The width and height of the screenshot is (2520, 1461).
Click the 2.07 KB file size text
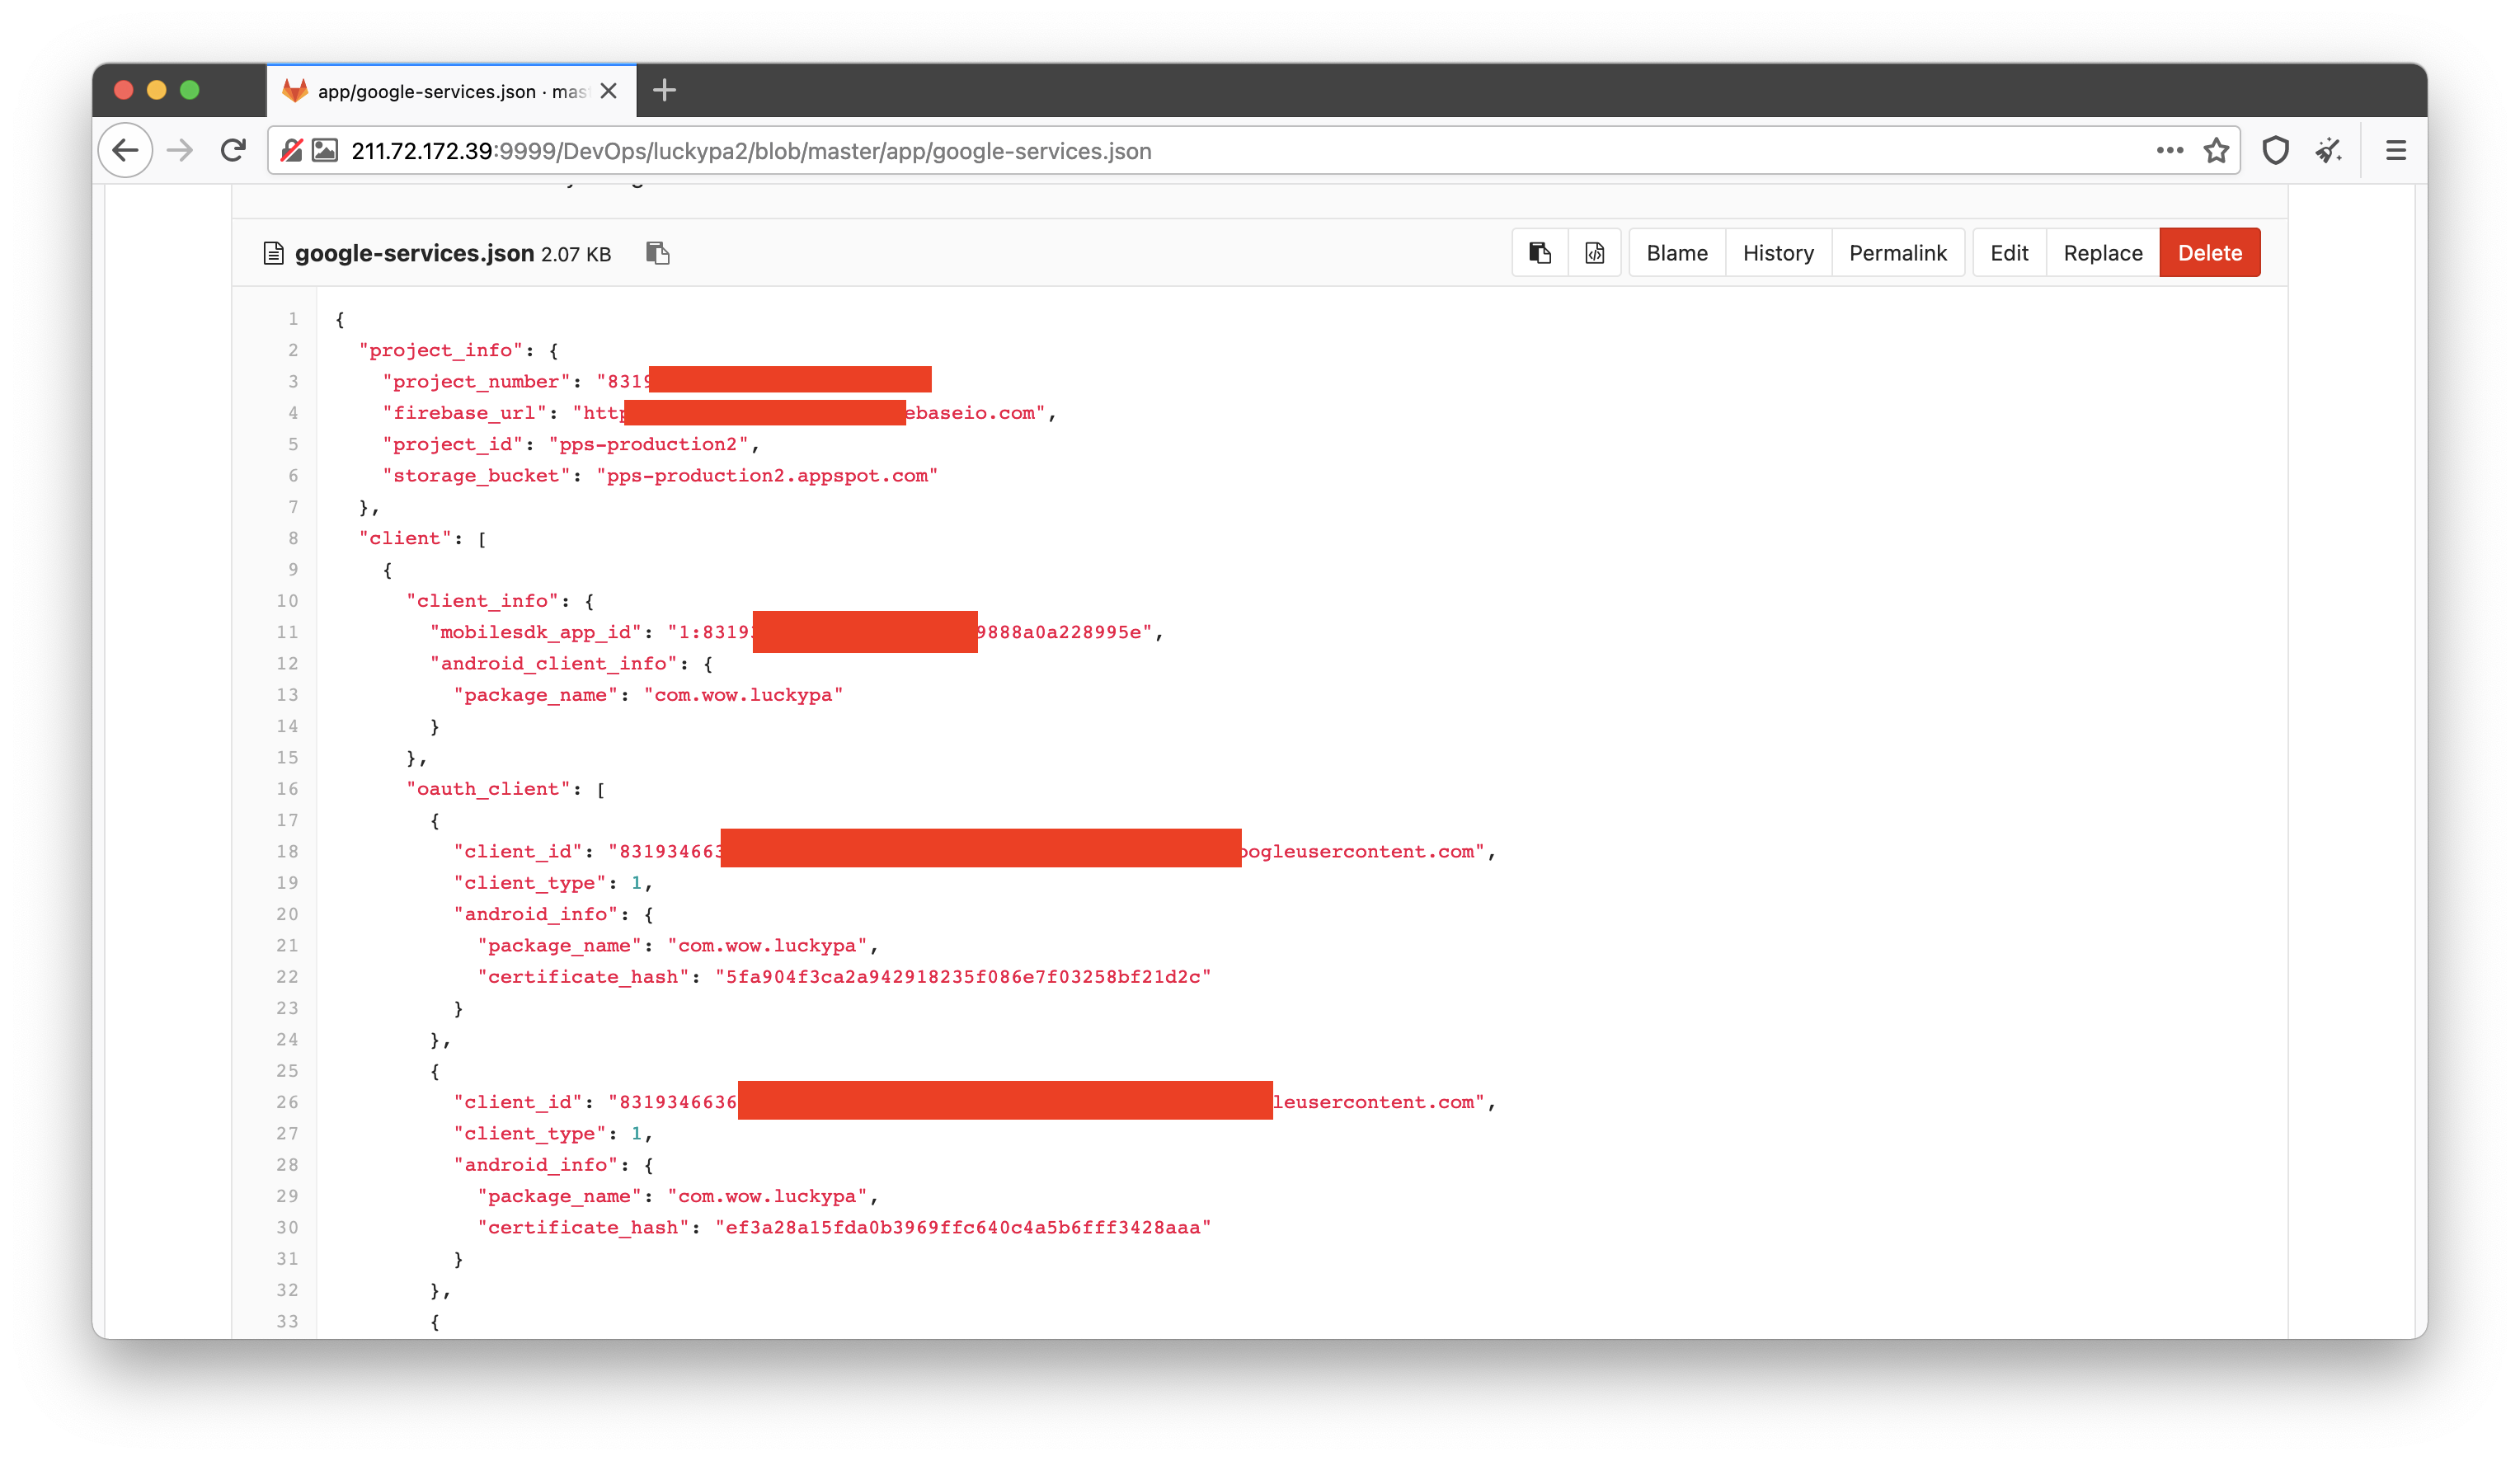[x=576, y=255]
